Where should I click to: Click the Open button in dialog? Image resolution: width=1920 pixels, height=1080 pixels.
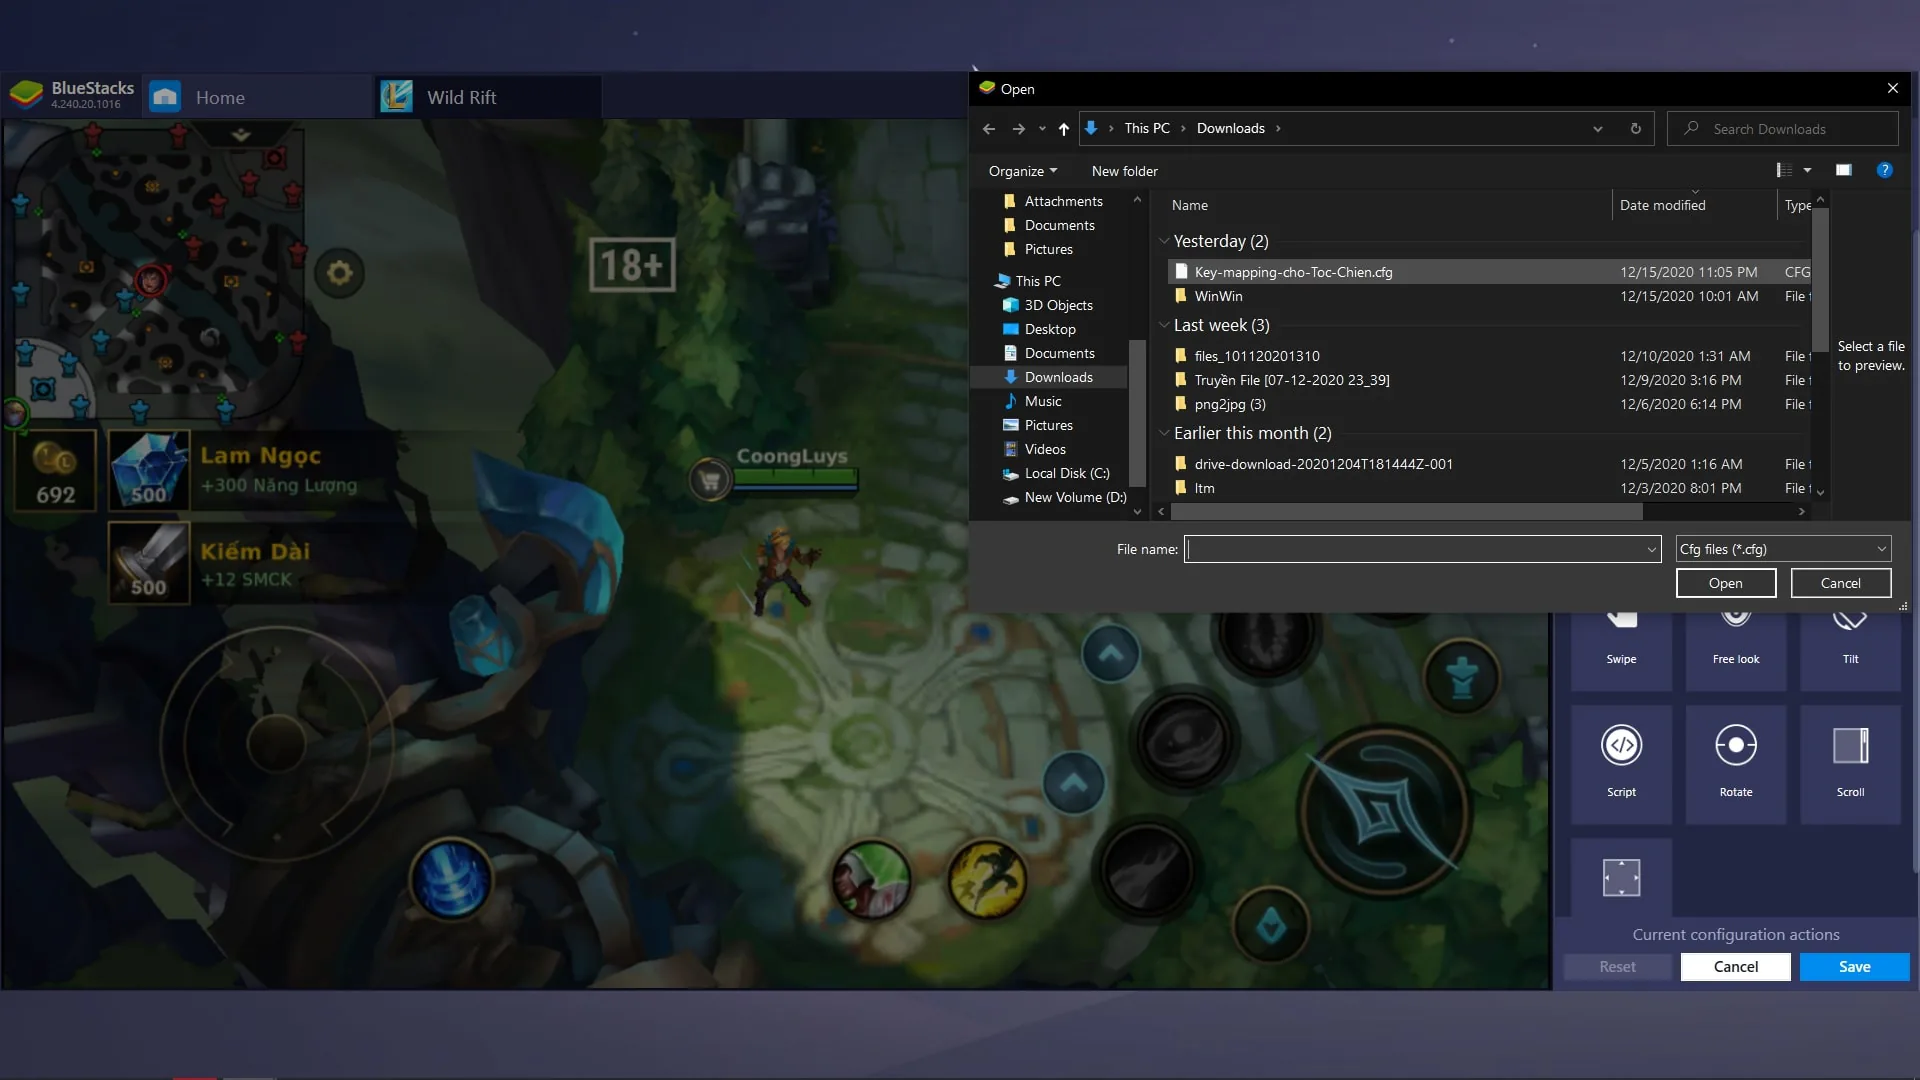pos(1725,583)
